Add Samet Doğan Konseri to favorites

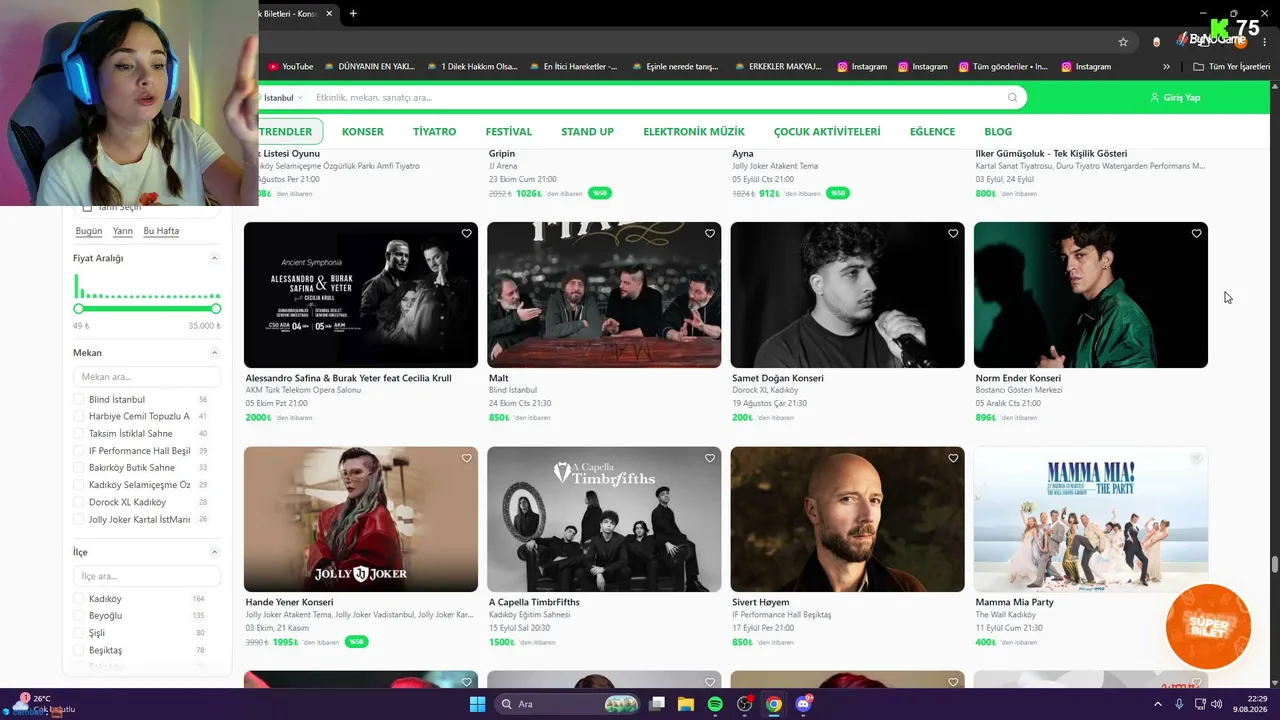click(953, 234)
